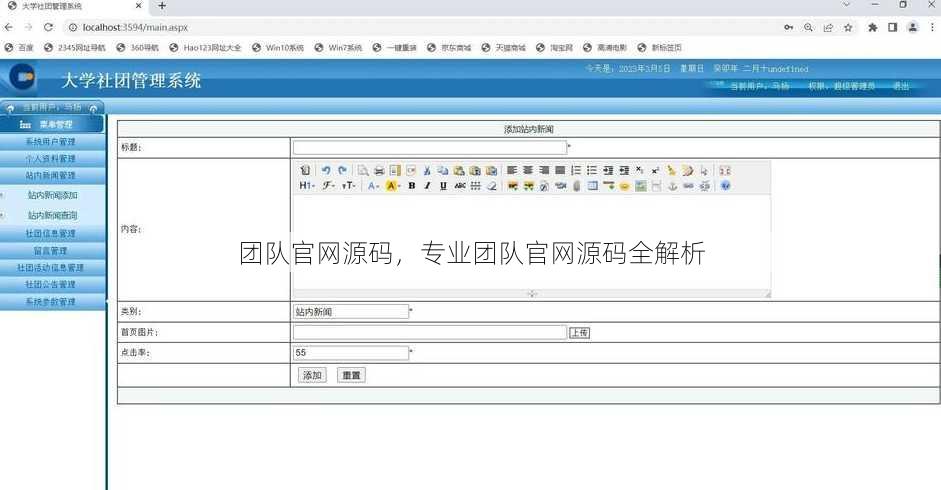941x490 pixels.
Task: Click the 退出 logout link in header
Action: pos(901,86)
